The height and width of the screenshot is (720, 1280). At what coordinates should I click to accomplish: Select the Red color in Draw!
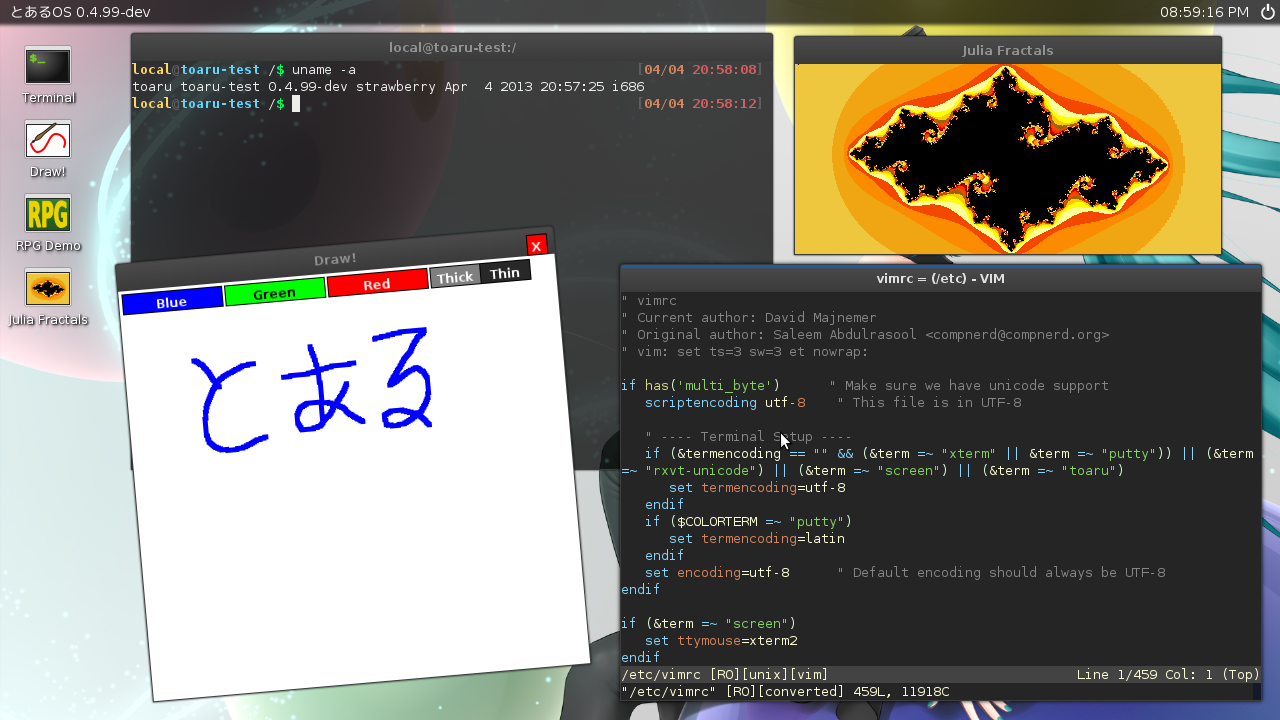click(377, 283)
